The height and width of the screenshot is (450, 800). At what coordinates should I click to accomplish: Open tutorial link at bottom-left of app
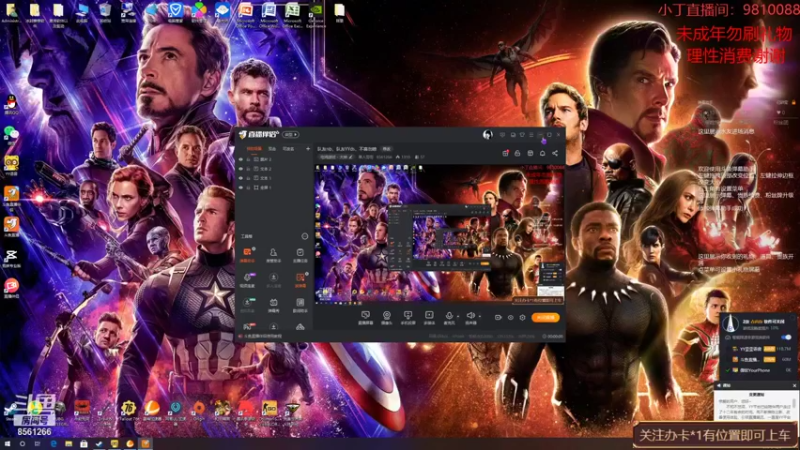coord(262,336)
